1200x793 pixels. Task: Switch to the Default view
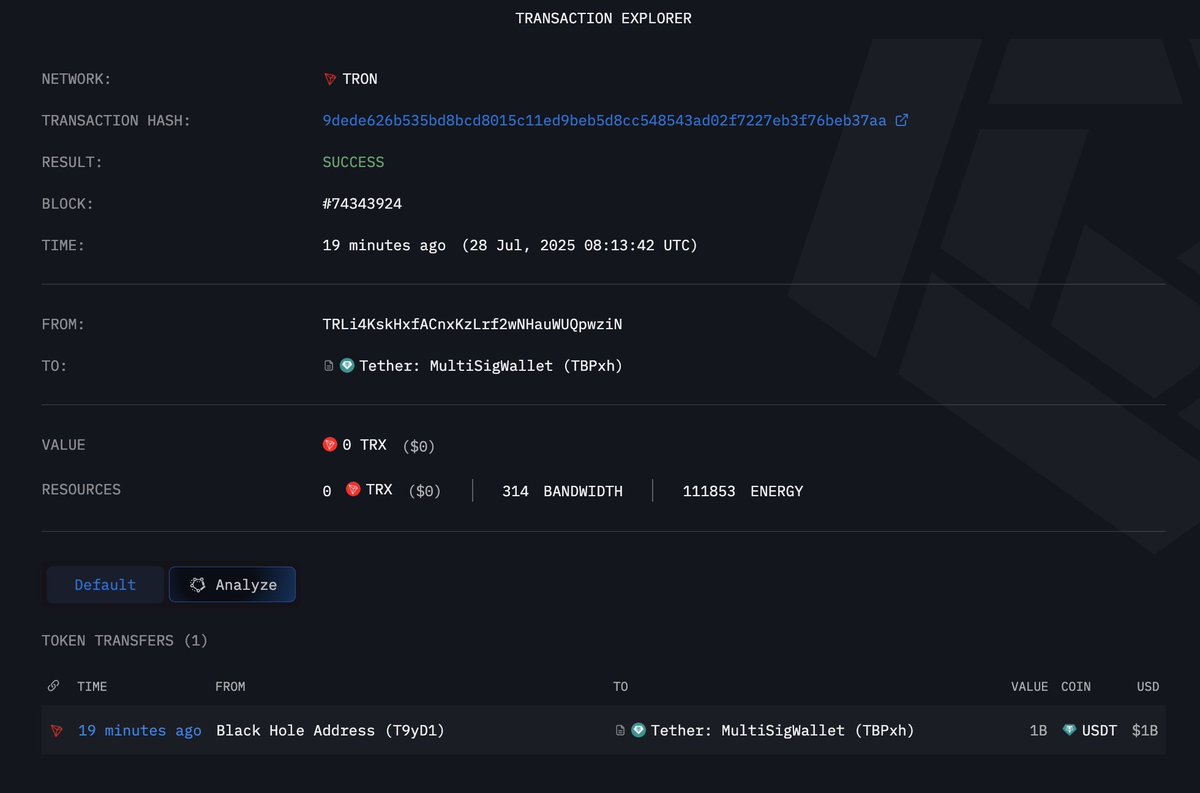pos(104,584)
